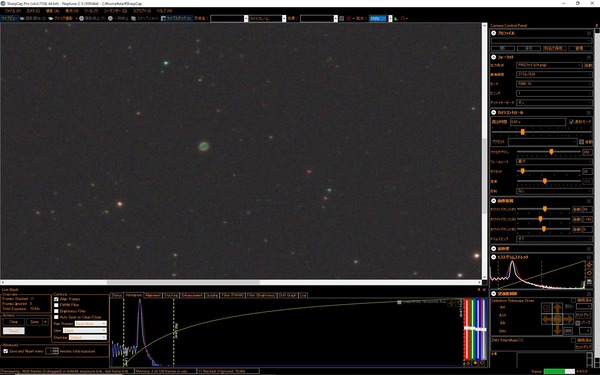This screenshot has height=375, width=600.
Task: Switch to the Status tab in Live Stack
Action: click(x=117, y=295)
